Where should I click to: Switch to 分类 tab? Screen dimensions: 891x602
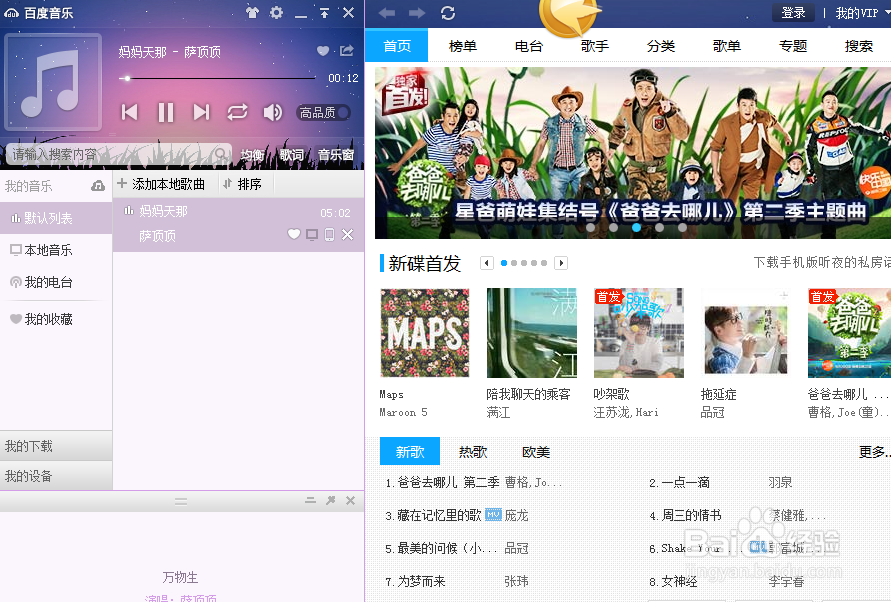point(660,45)
